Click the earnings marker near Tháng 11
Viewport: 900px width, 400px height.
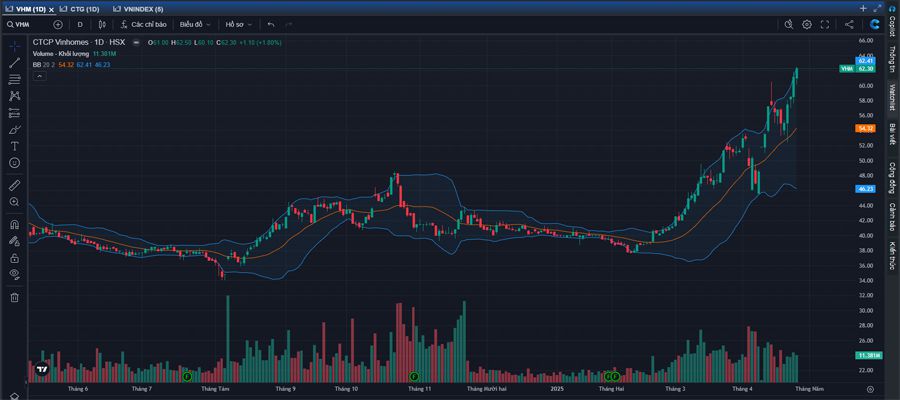(x=414, y=376)
